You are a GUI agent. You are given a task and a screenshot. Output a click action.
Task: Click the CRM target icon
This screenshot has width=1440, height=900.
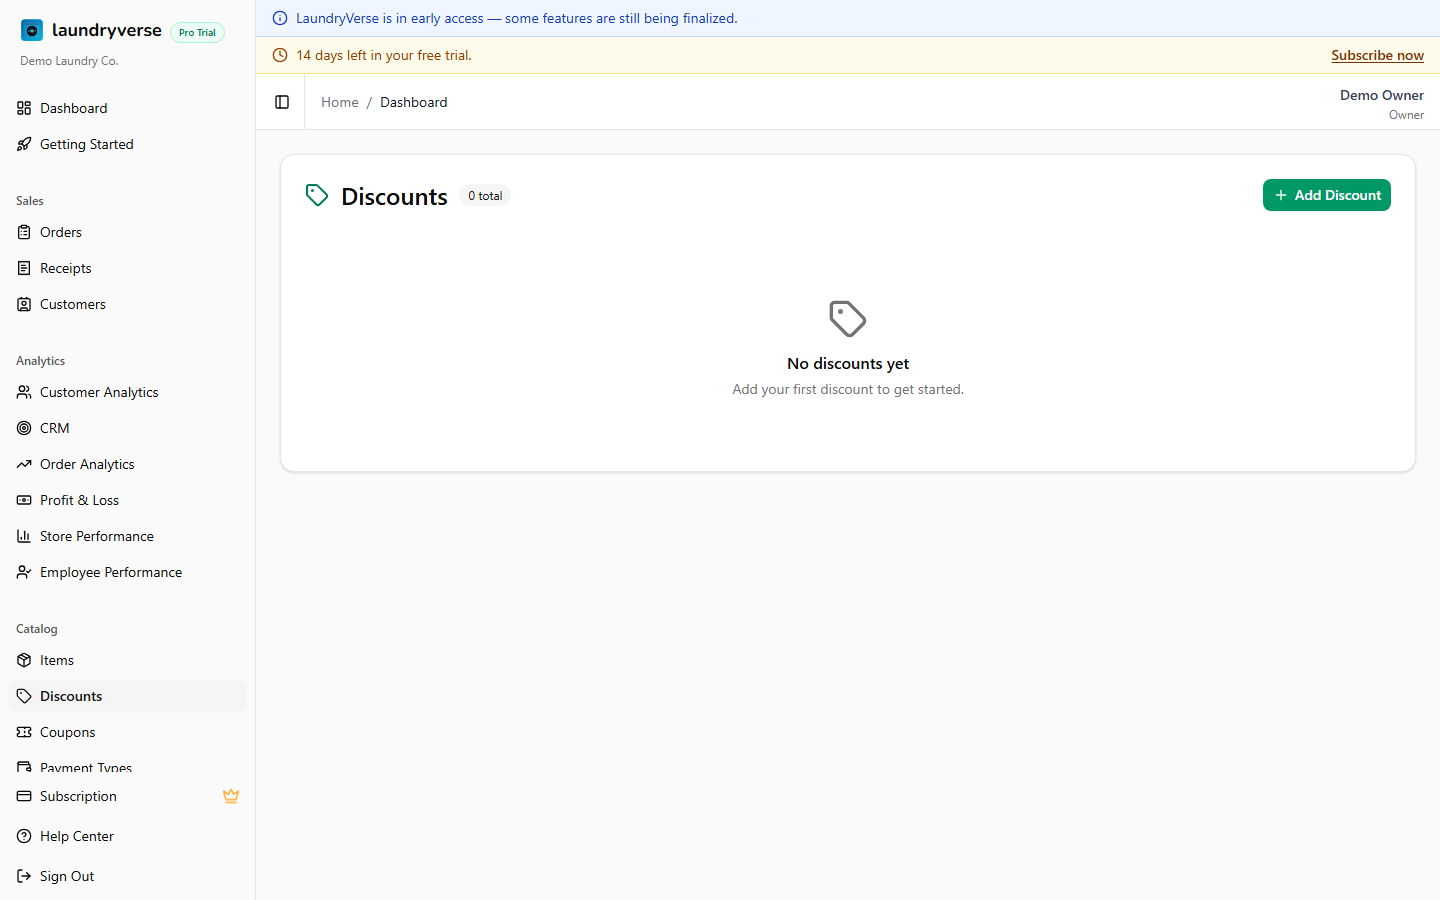click(24, 428)
